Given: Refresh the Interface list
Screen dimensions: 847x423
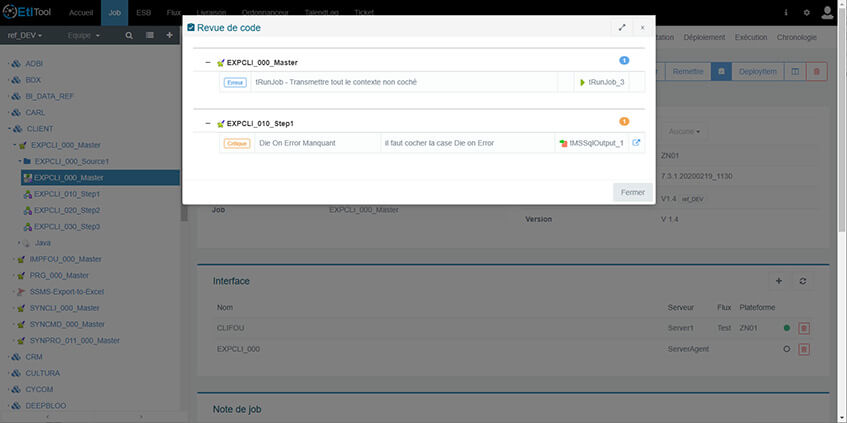Looking at the screenshot, I should tap(803, 281).
